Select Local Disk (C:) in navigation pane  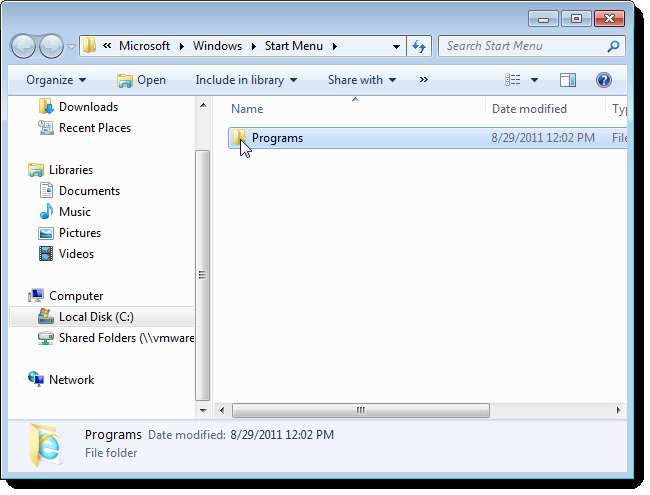pyautogui.click(x=101, y=317)
